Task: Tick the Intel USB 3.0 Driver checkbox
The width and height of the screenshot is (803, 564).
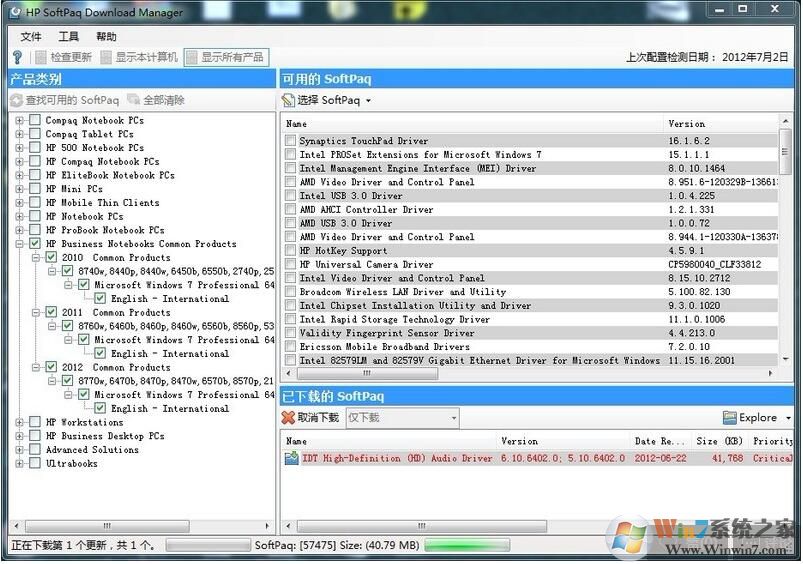Action: (290, 197)
